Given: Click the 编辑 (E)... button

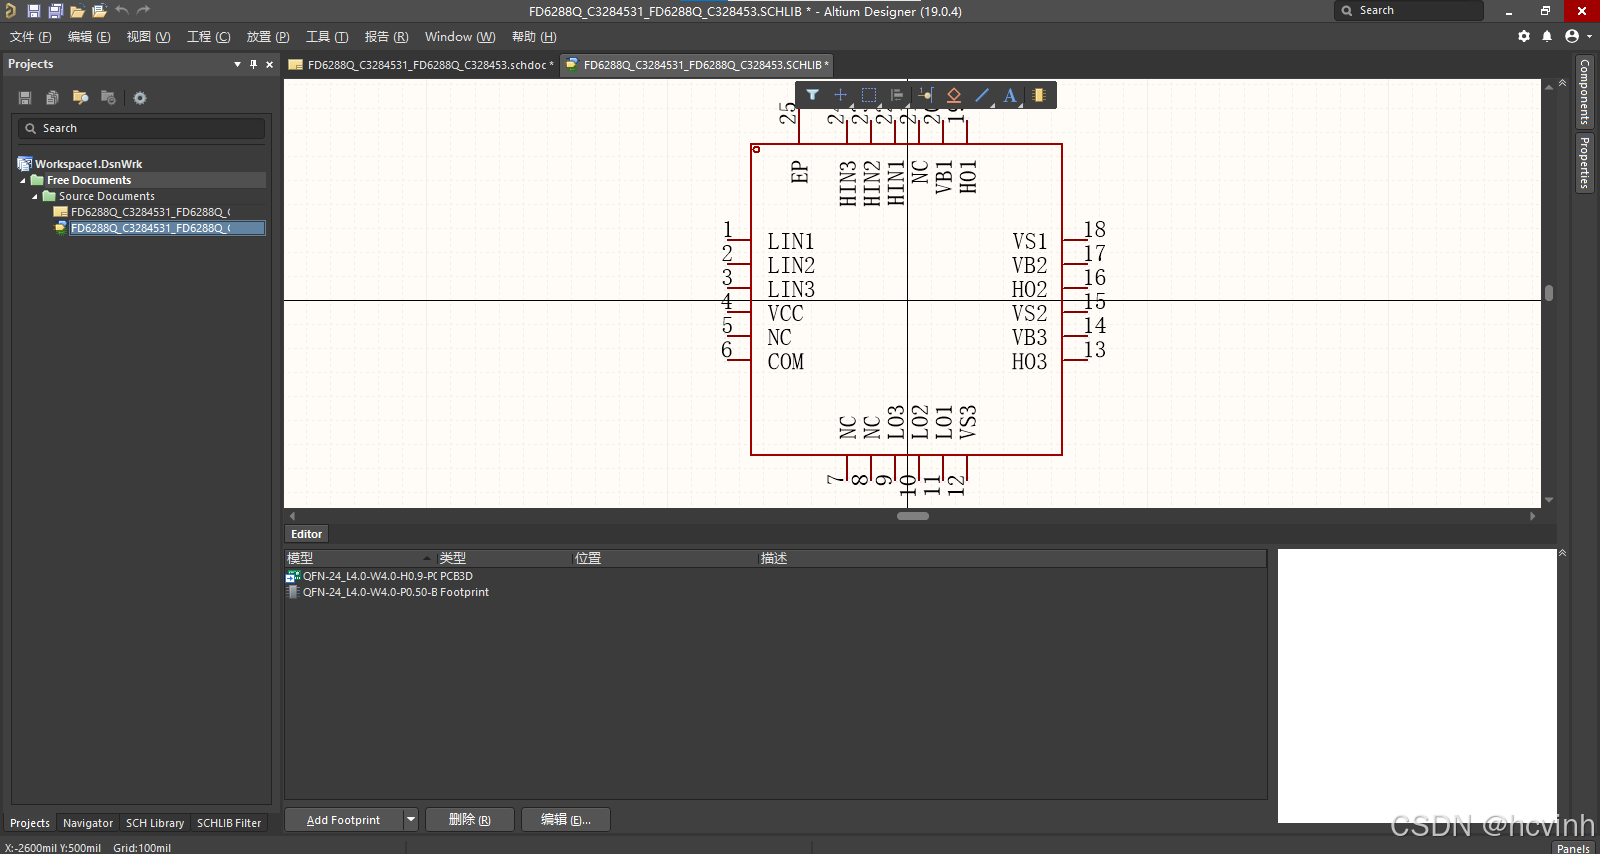Looking at the screenshot, I should (566, 820).
